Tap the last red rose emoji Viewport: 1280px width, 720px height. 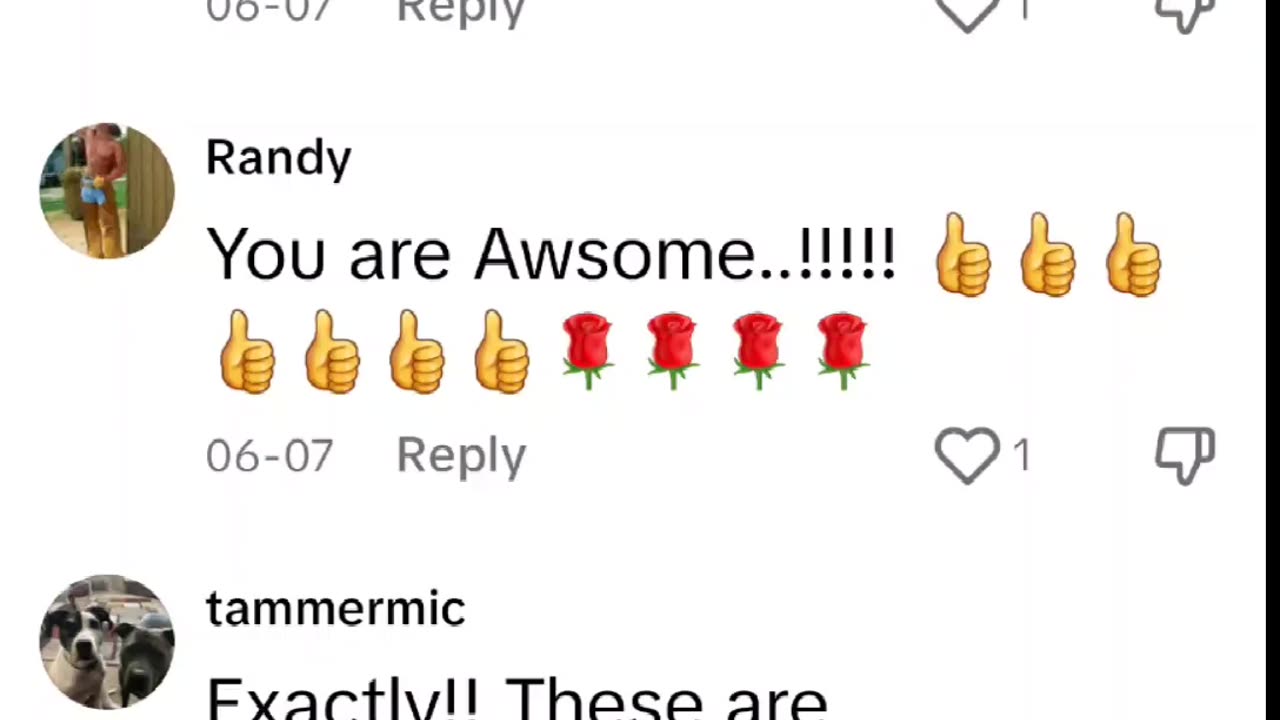[x=842, y=351]
